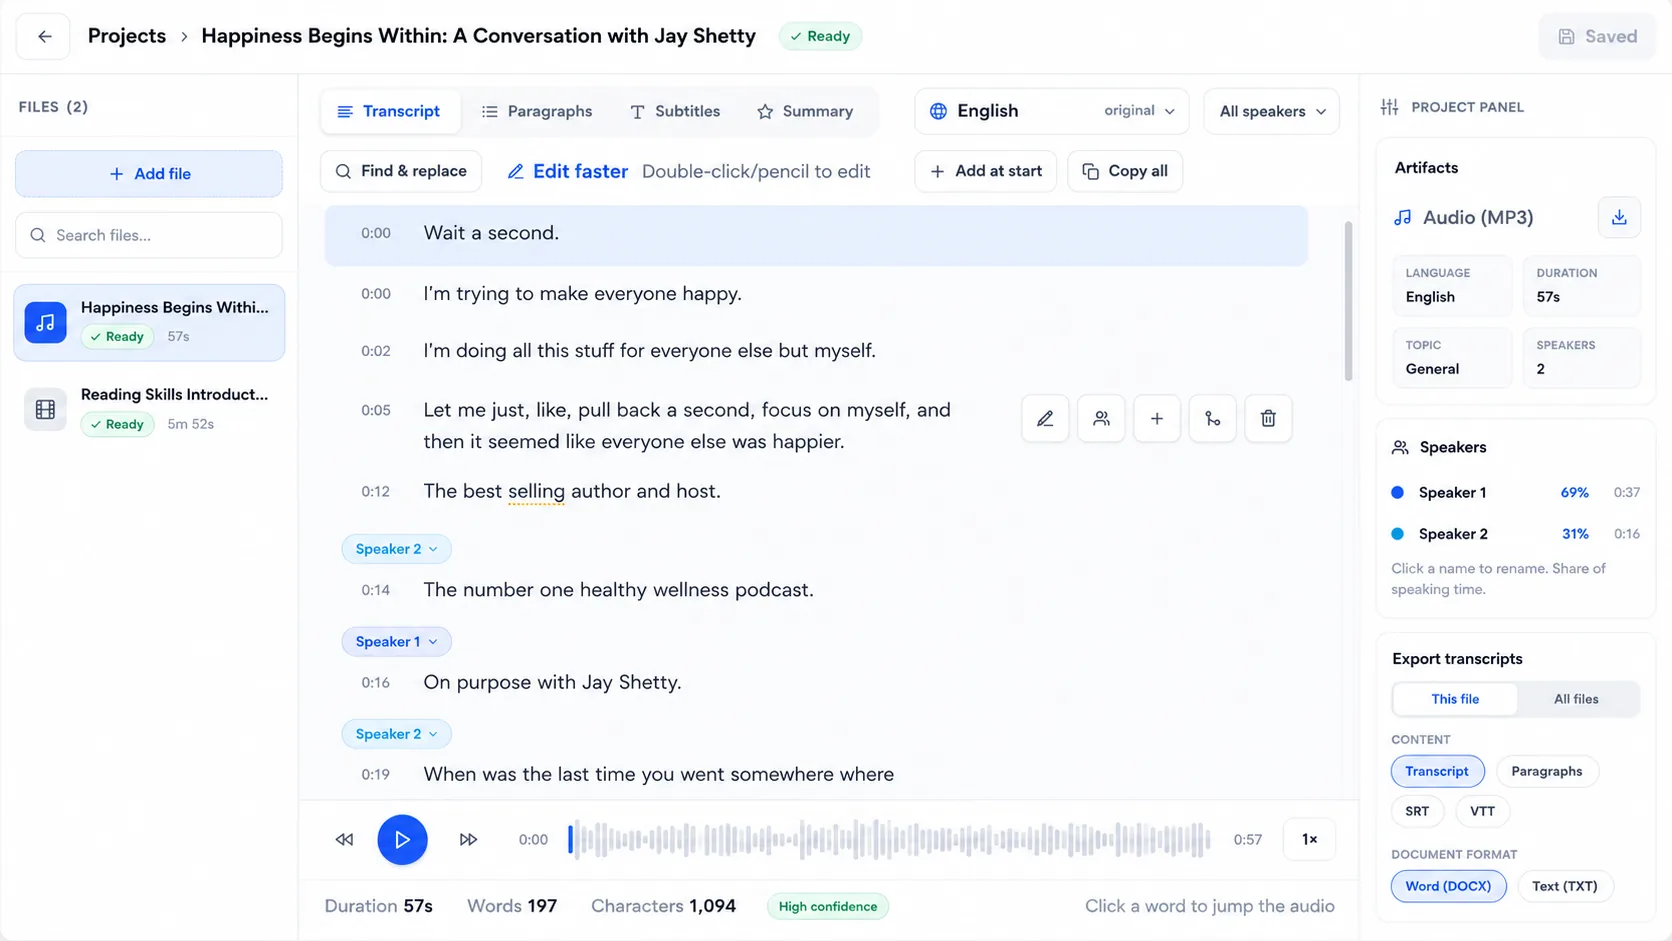
Task: Switch to the Summary tab
Action: [x=805, y=111]
